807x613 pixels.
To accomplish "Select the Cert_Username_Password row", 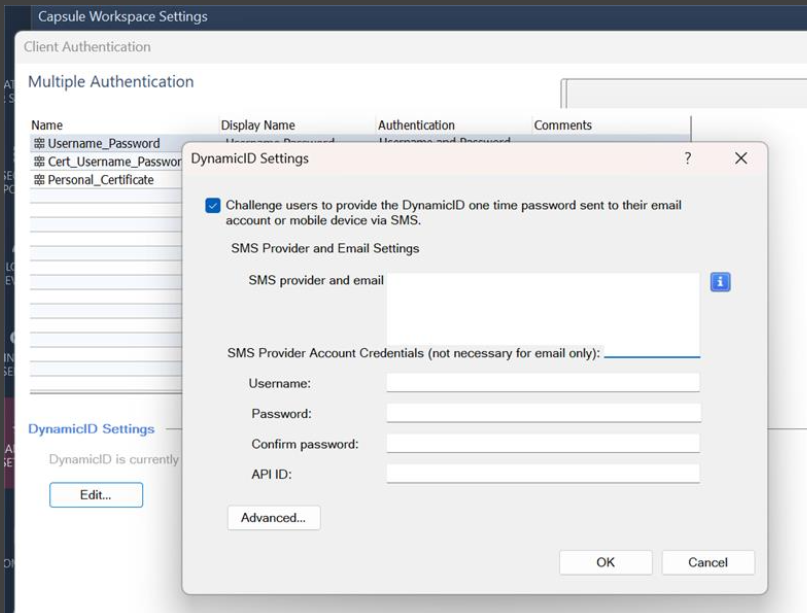I will click(x=106, y=162).
